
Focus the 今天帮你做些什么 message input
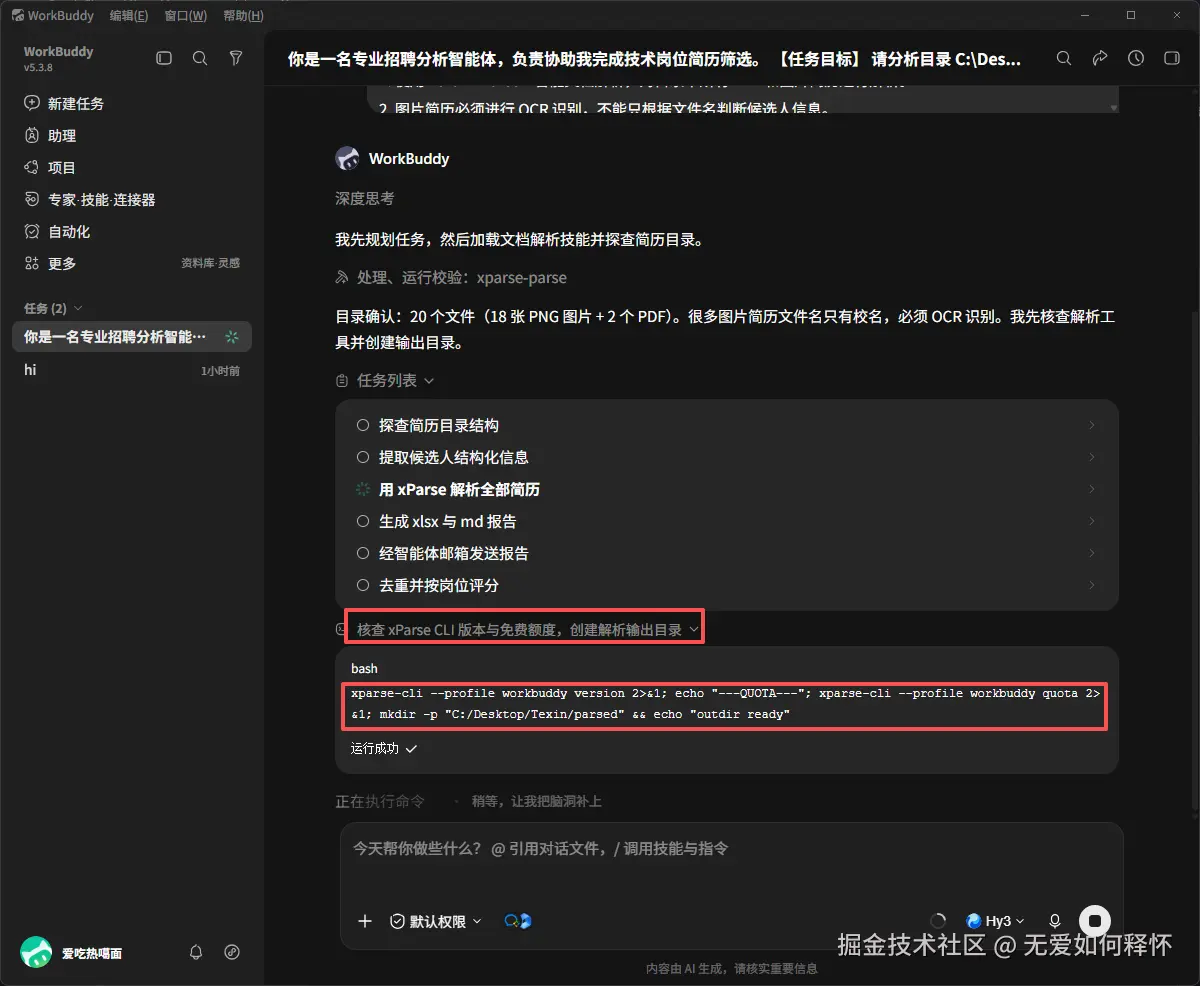point(731,849)
